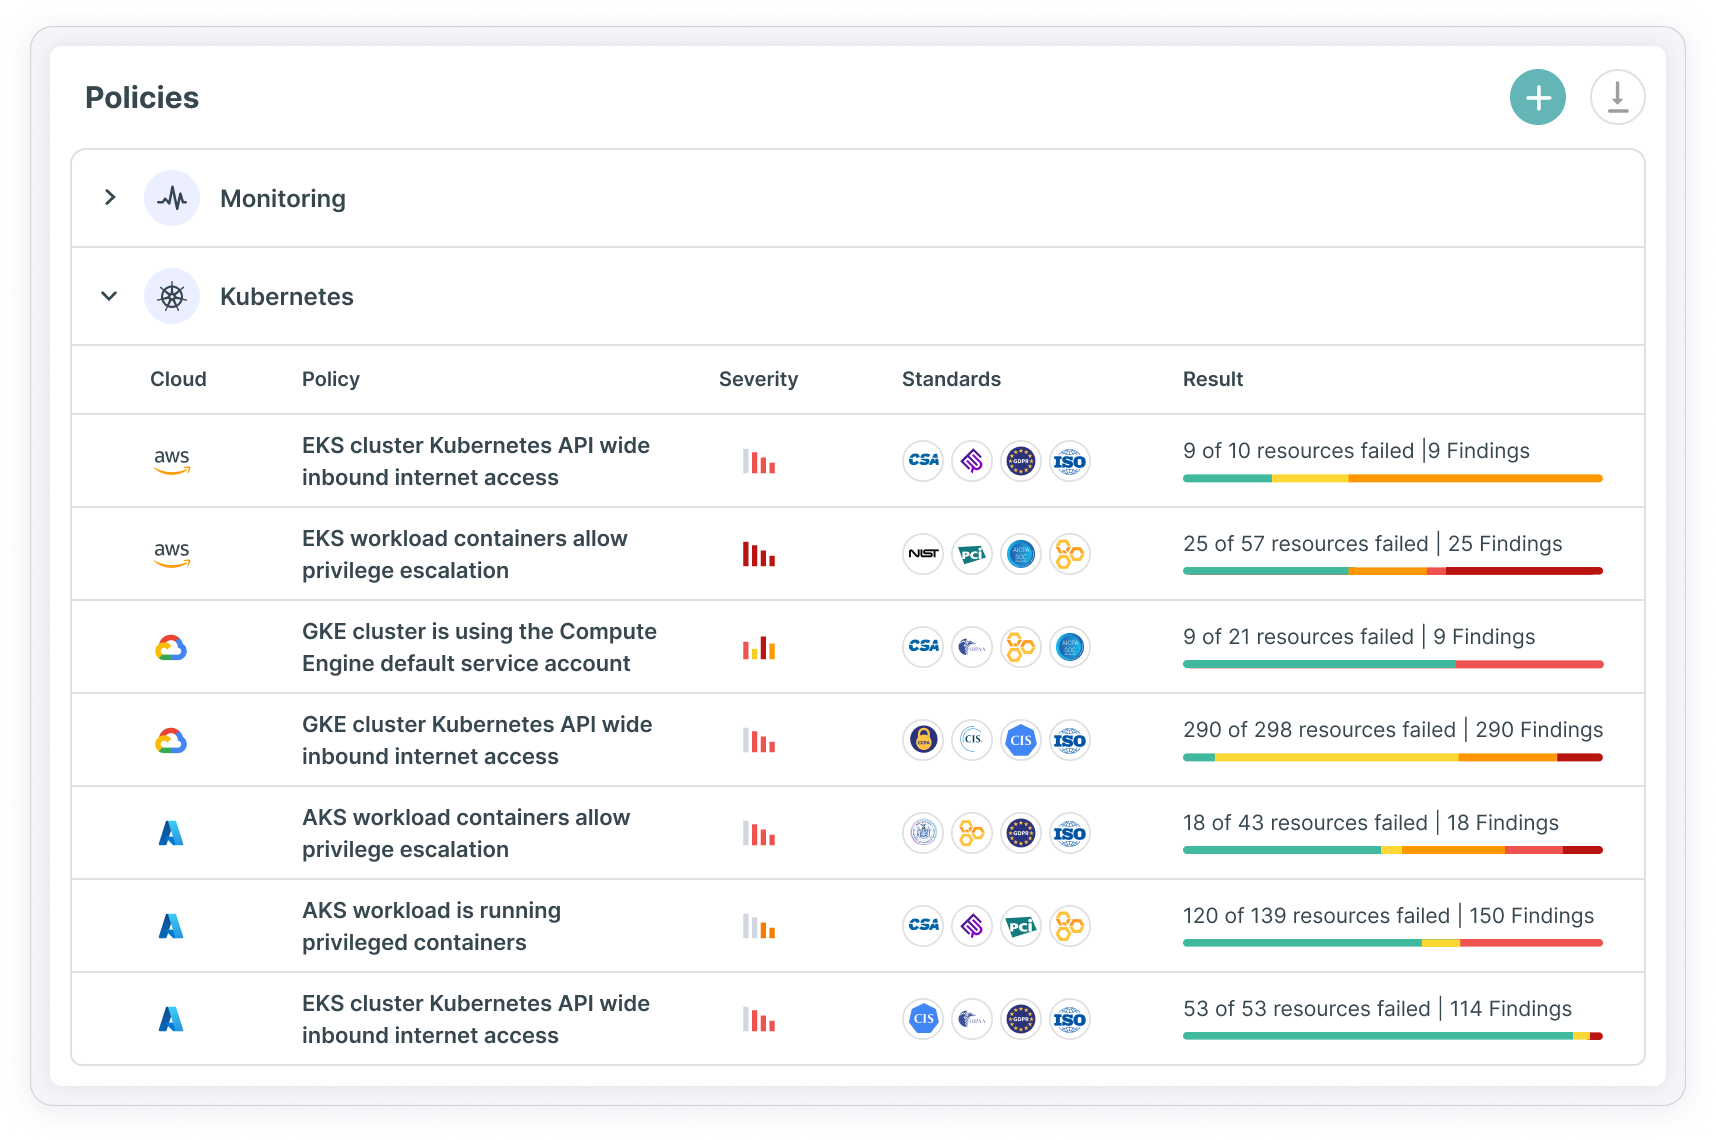
Task: Expand the Monitoring section
Action: (x=109, y=198)
